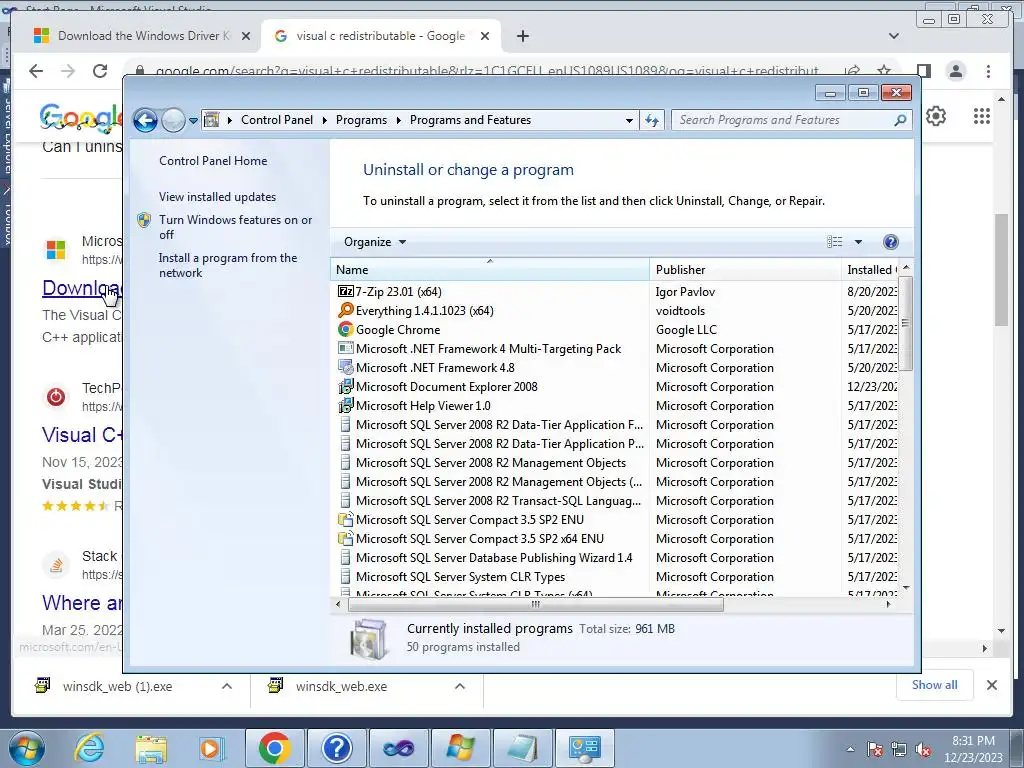The height and width of the screenshot is (768, 1024).
Task: Open Google apps grid icon
Action: point(982,116)
